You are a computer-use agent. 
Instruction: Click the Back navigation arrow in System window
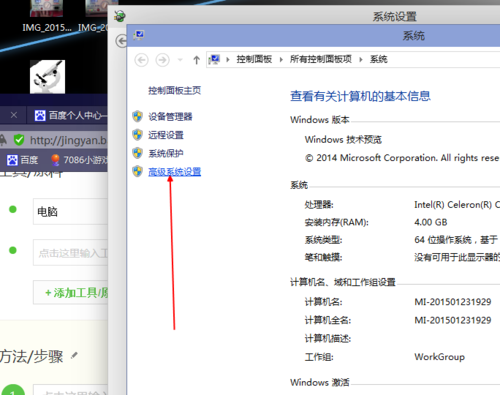[141, 60]
